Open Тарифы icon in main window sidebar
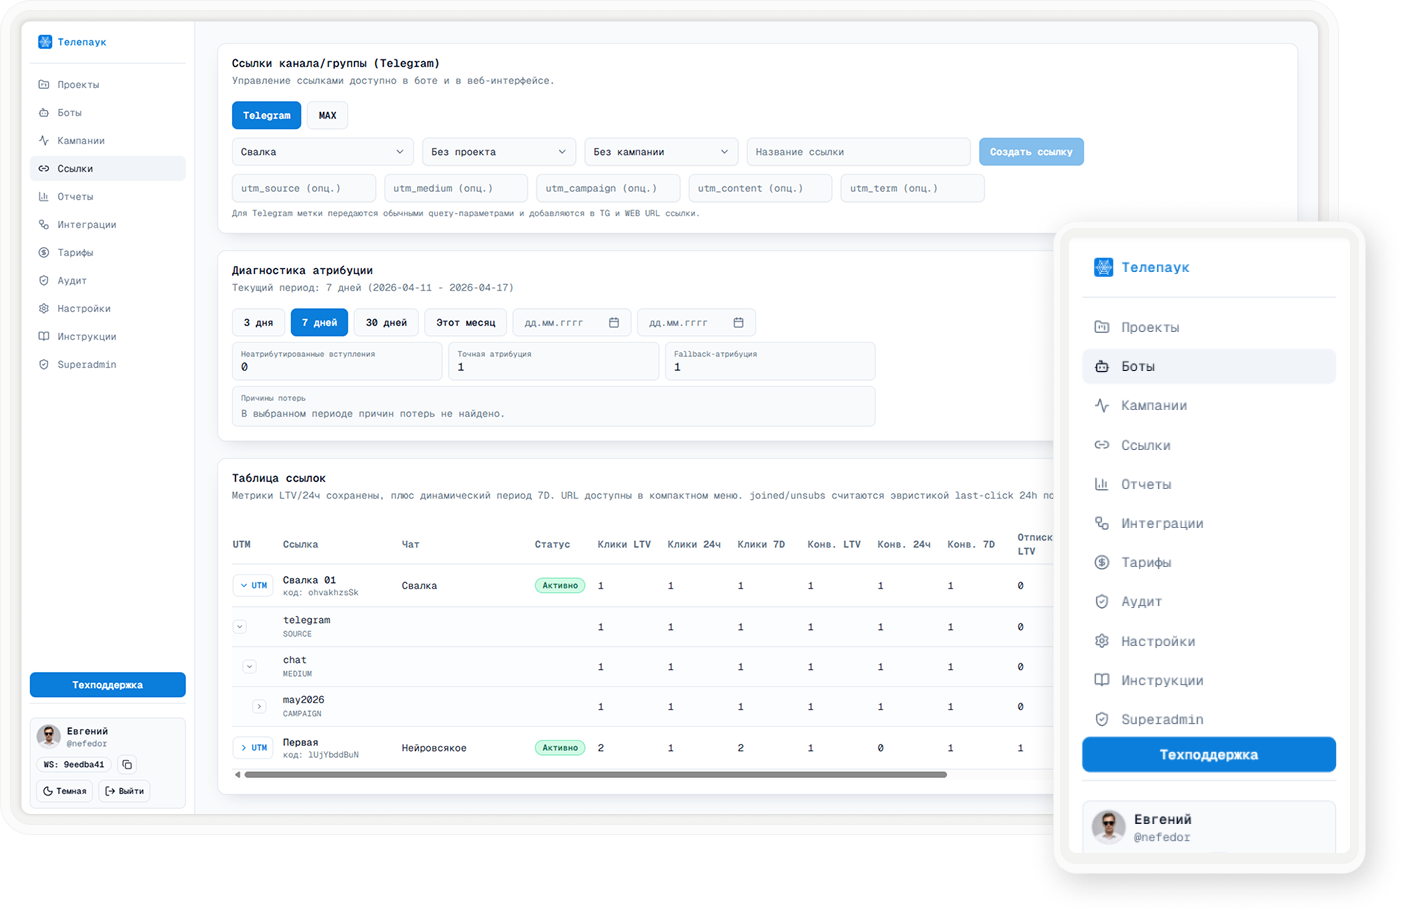This screenshot has width=1405, height=915. point(44,253)
